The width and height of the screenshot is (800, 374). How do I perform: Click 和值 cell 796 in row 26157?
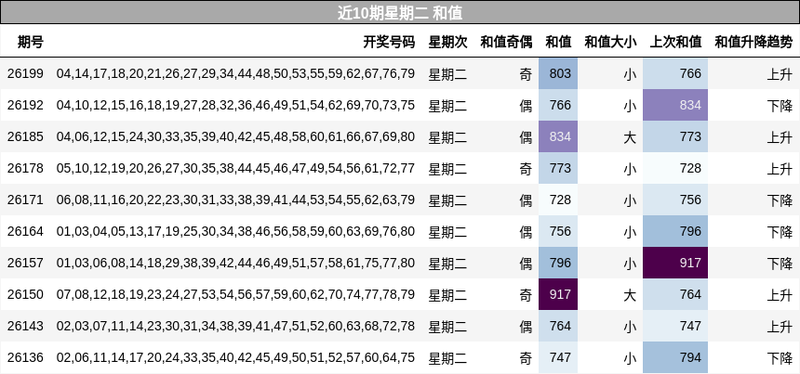(558, 263)
